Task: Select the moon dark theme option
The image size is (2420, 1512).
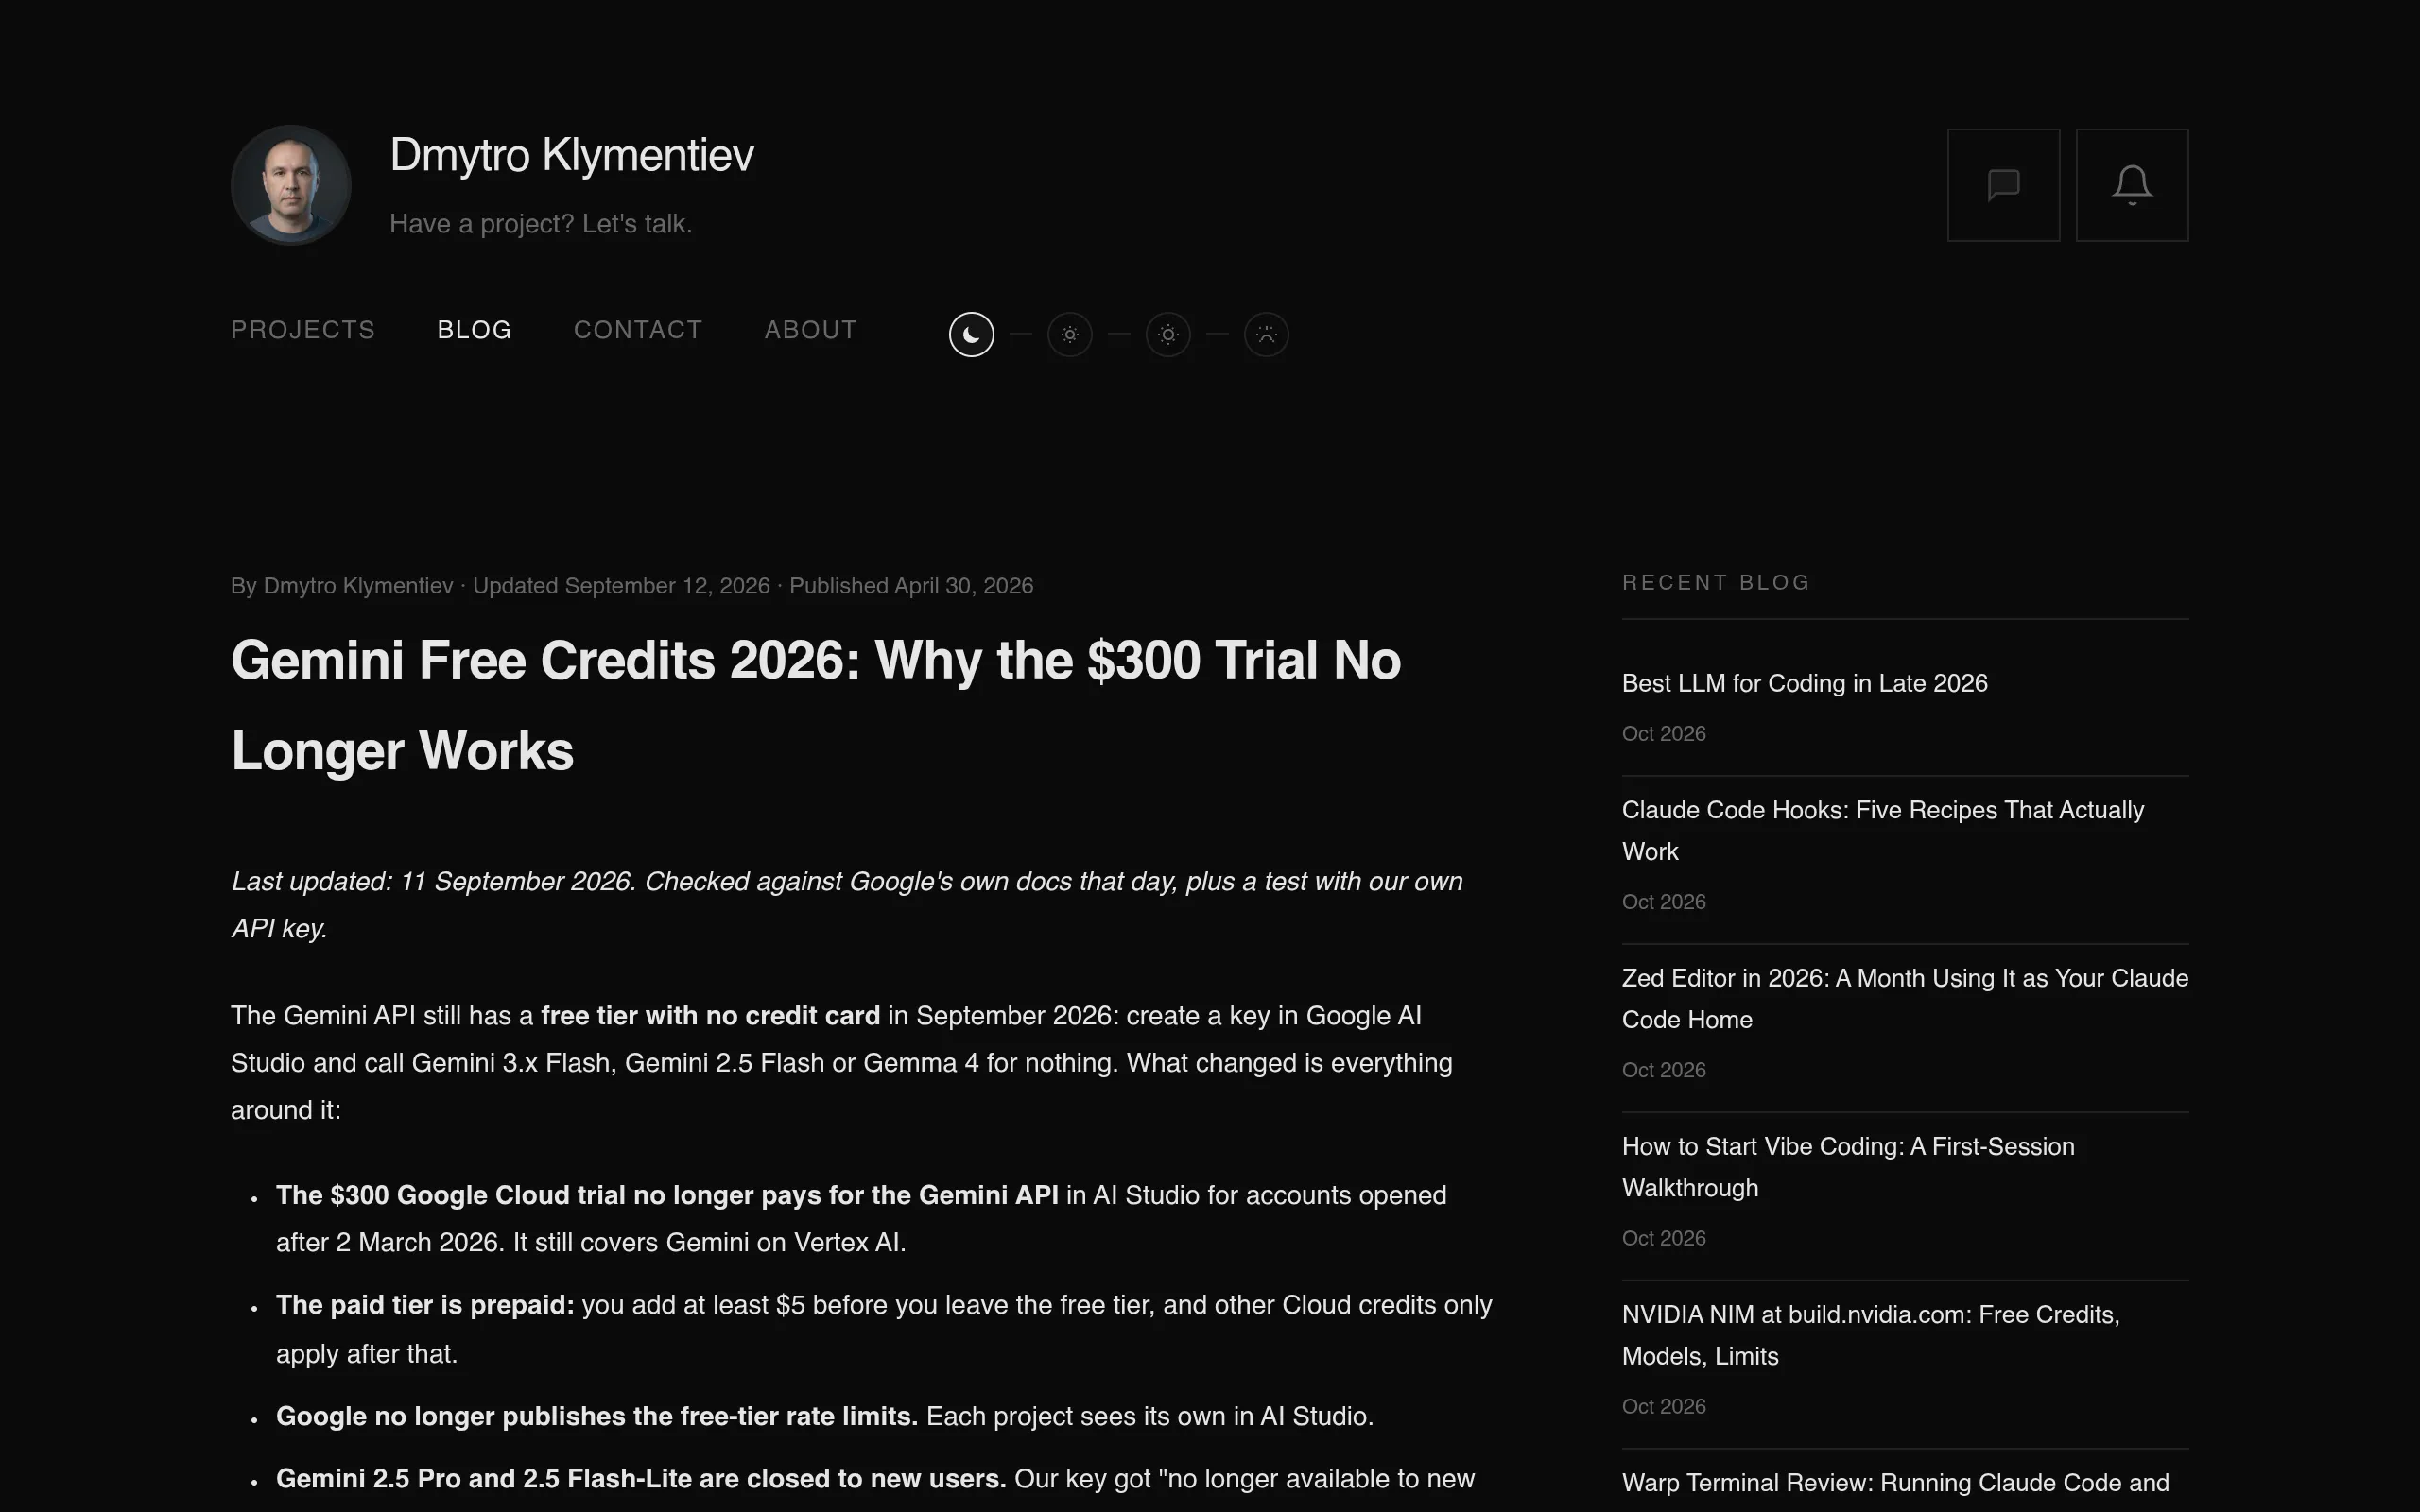Action: point(971,334)
